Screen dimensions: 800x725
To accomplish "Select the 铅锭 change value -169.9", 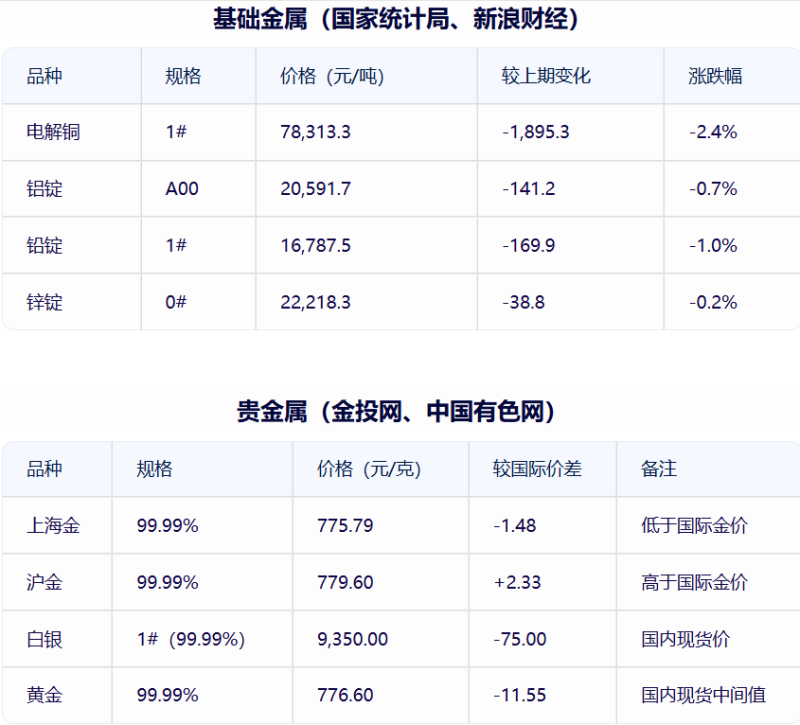I will [x=529, y=245].
